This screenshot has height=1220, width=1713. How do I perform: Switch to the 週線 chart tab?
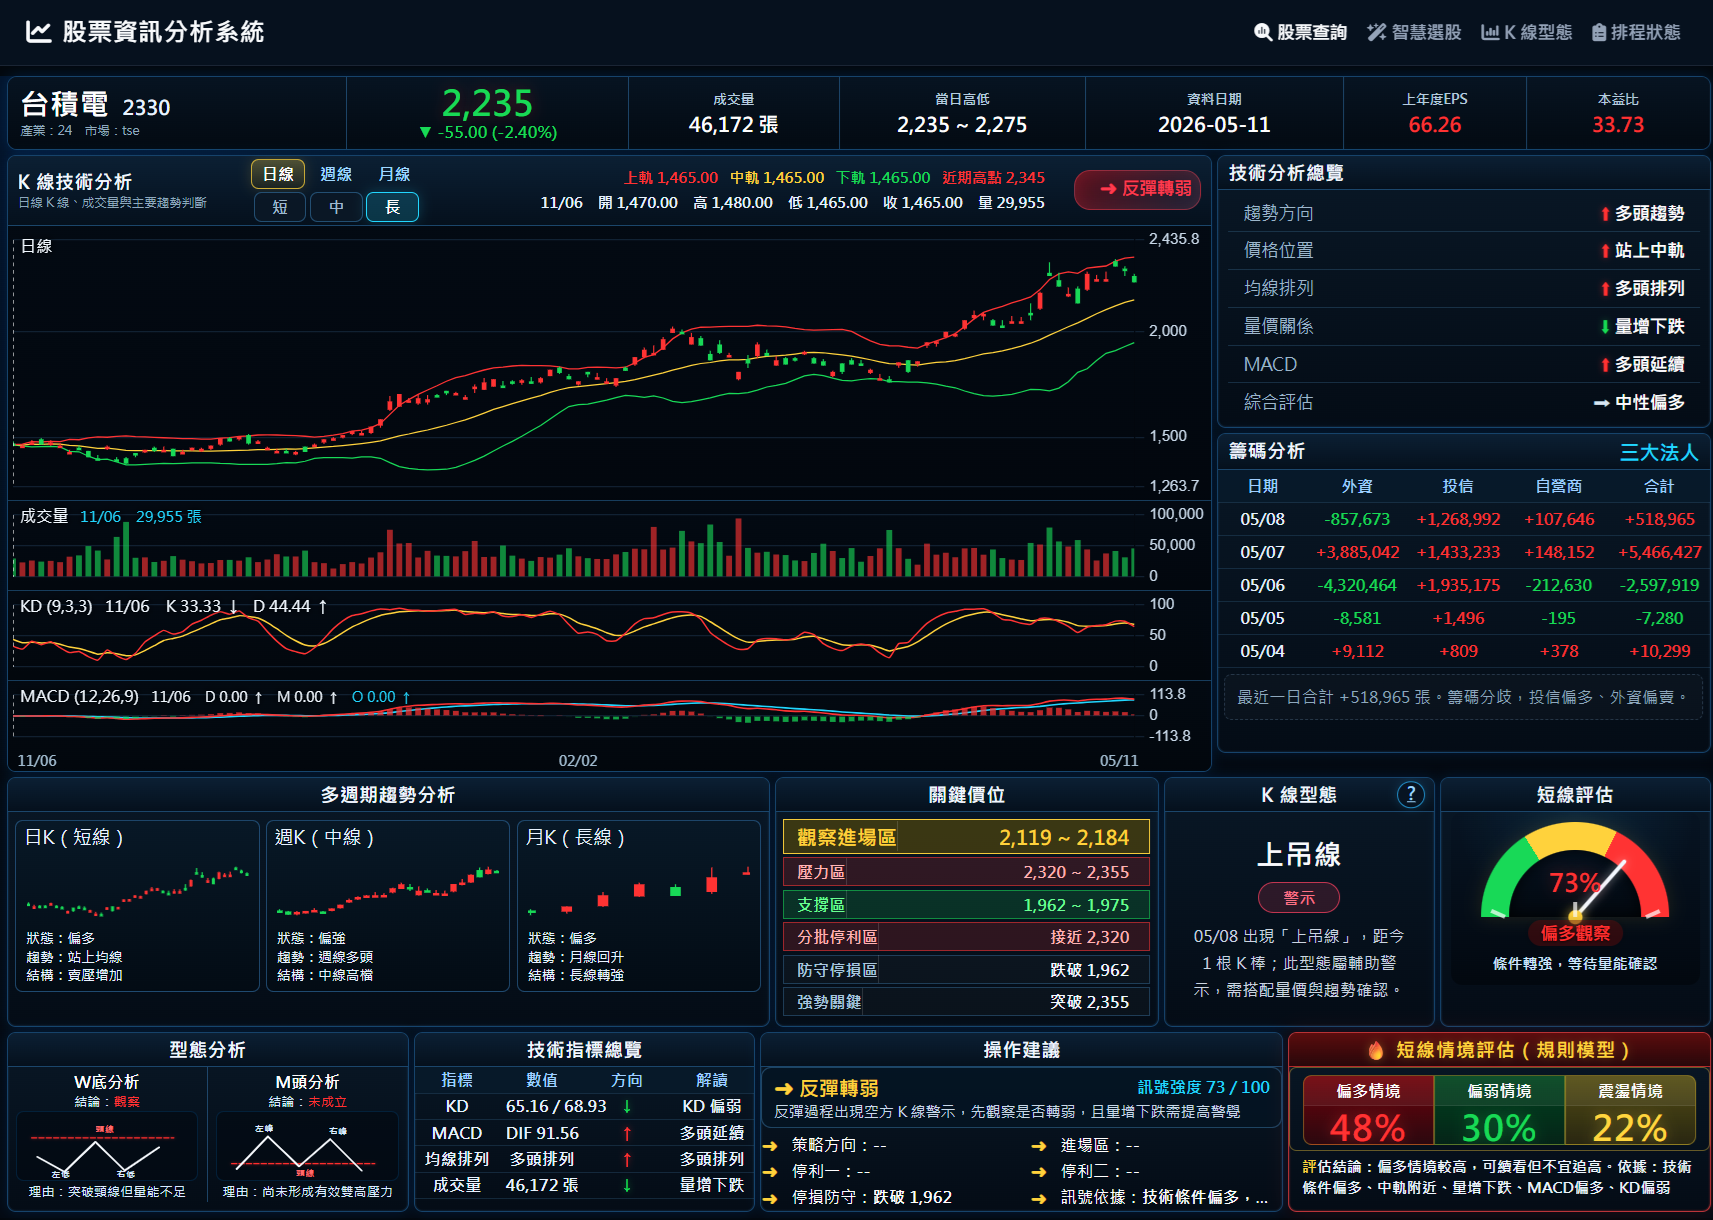336,174
